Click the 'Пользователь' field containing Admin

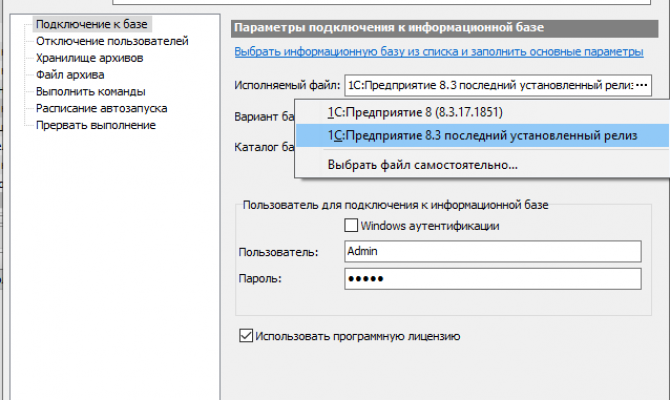point(493,251)
